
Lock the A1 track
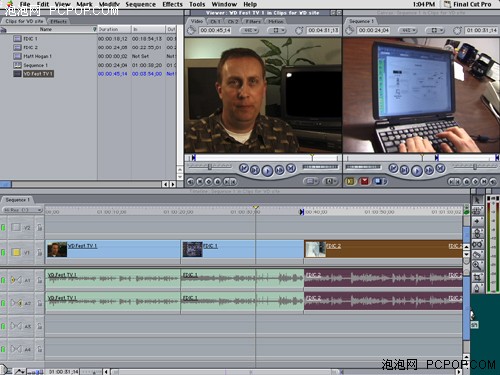click(x=39, y=280)
